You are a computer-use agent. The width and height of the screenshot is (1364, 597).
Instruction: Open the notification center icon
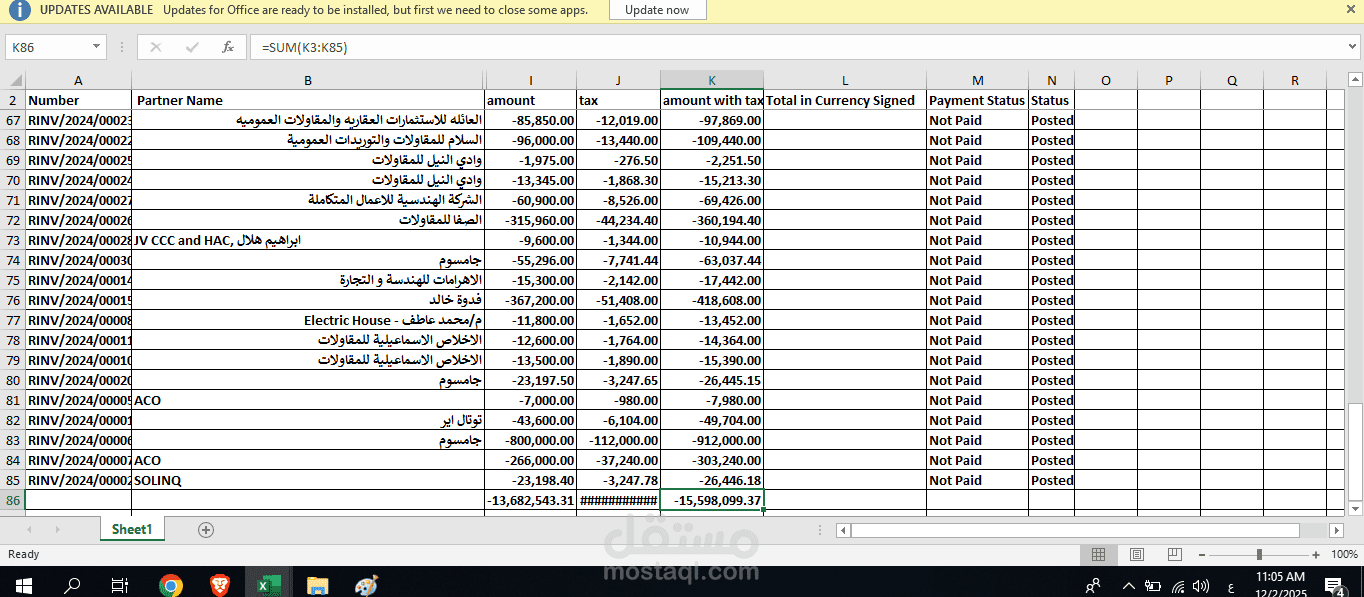coord(1337,585)
